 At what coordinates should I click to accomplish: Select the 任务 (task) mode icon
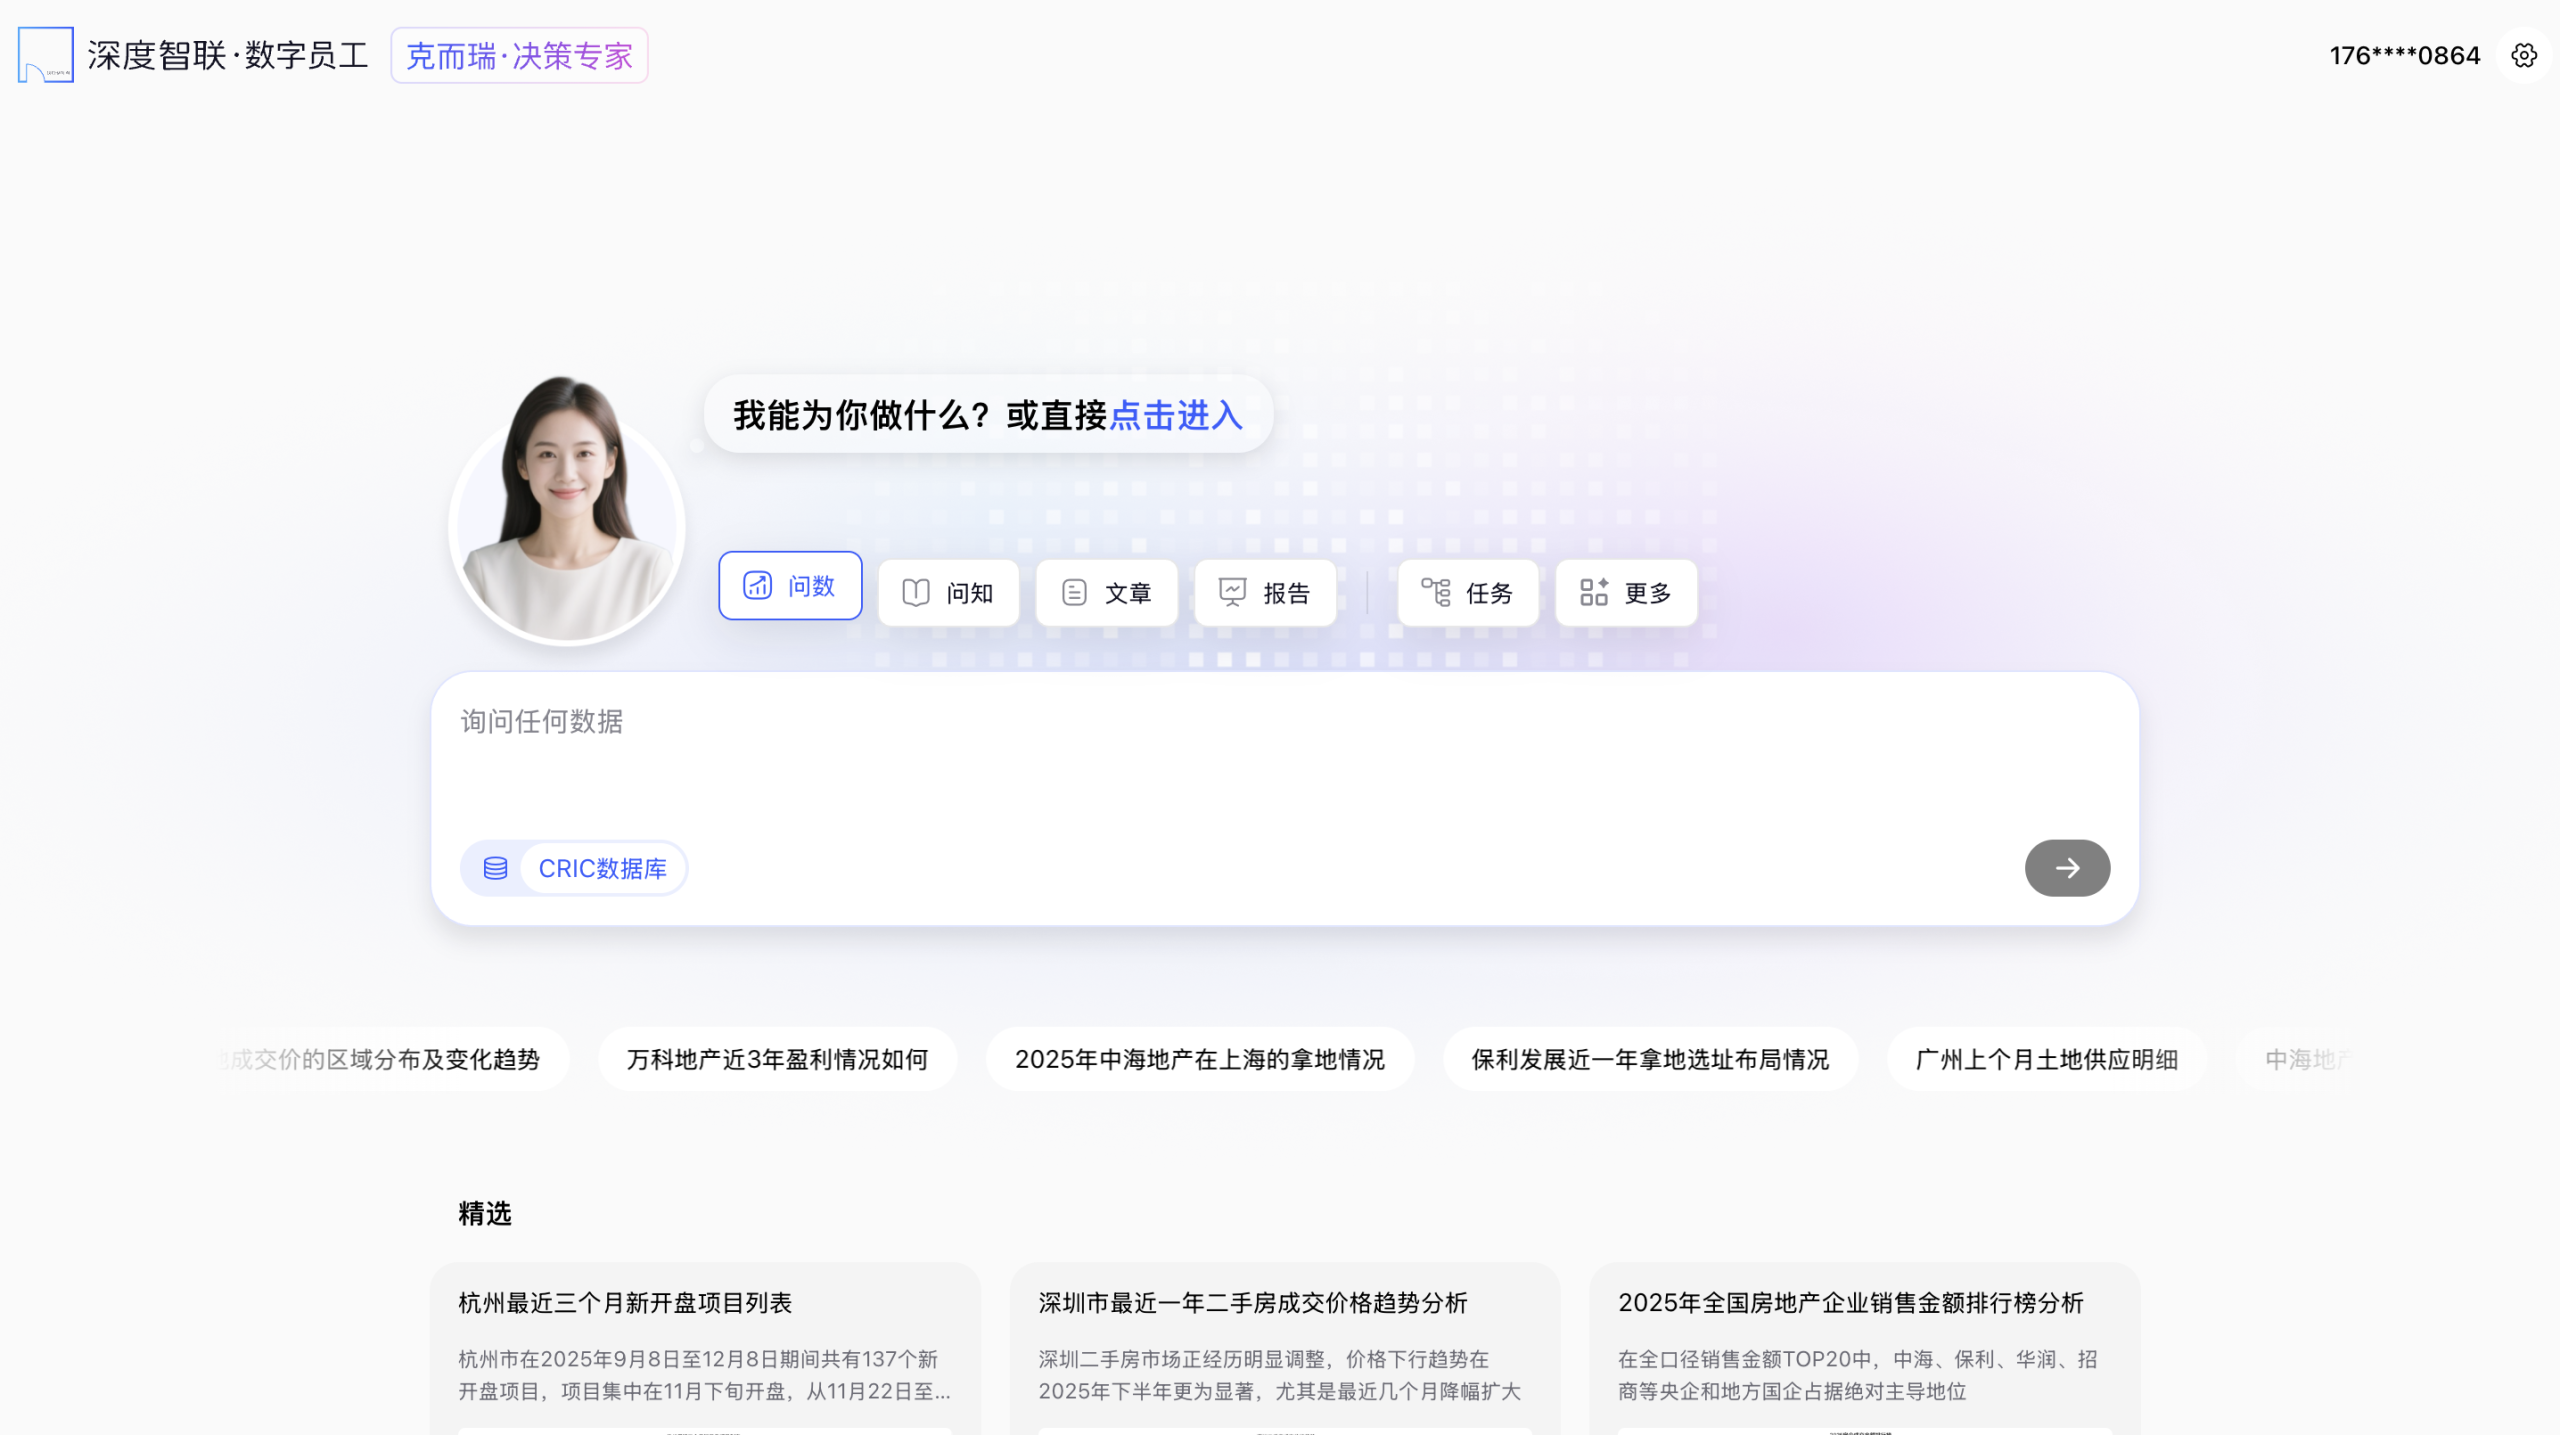click(1436, 592)
